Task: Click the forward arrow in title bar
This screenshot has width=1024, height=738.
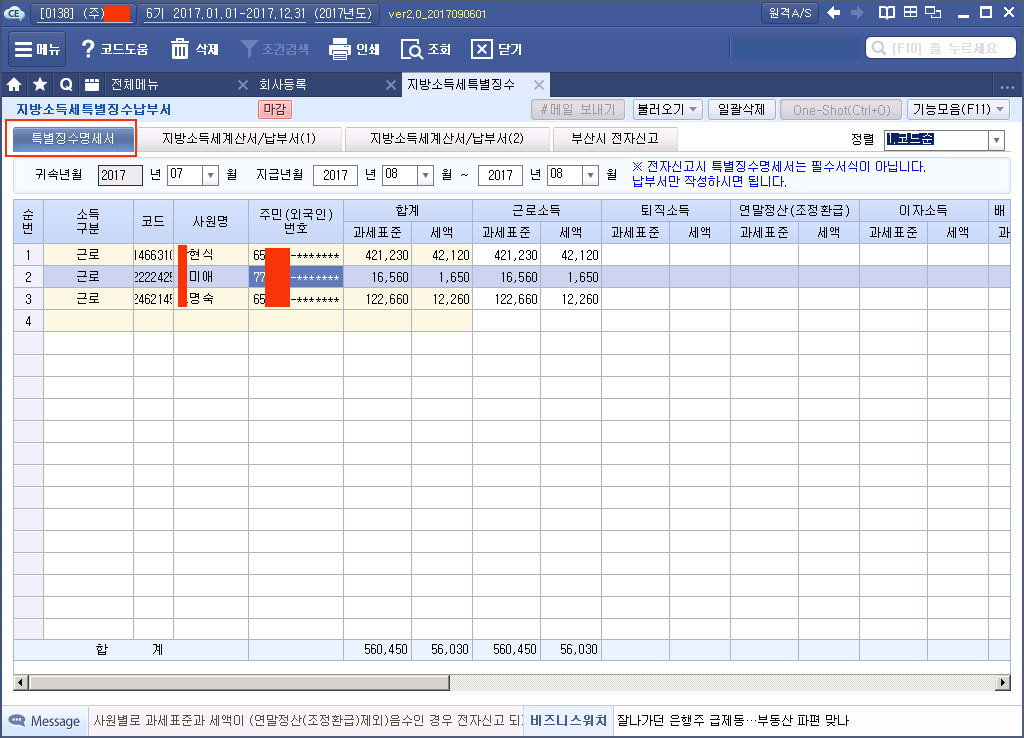Action: [x=857, y=12]
